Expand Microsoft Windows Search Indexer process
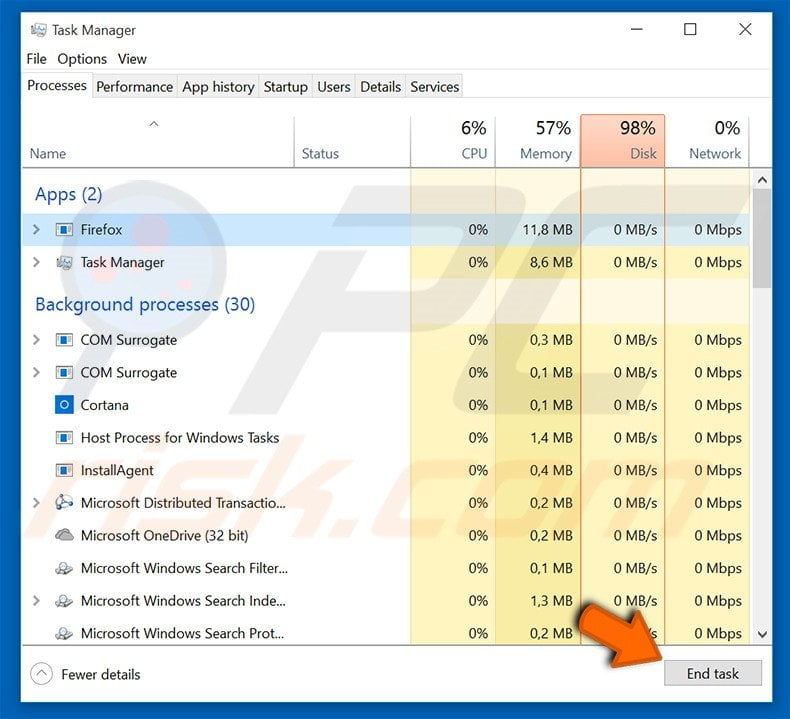Image resolution: width=790 pixels, height=719 pixels. pyautogui.click(x=36, y=601)
